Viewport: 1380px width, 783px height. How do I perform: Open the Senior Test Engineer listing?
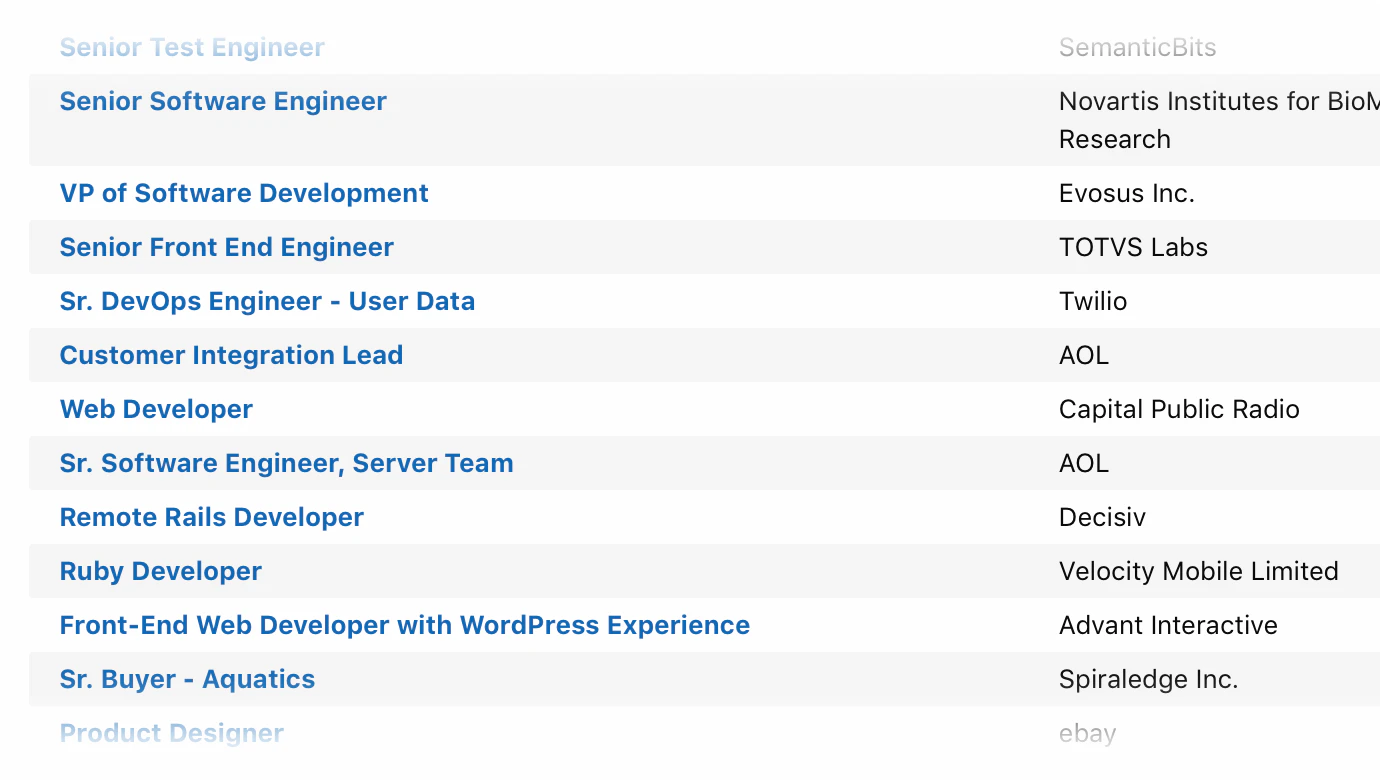click(192, 47)
